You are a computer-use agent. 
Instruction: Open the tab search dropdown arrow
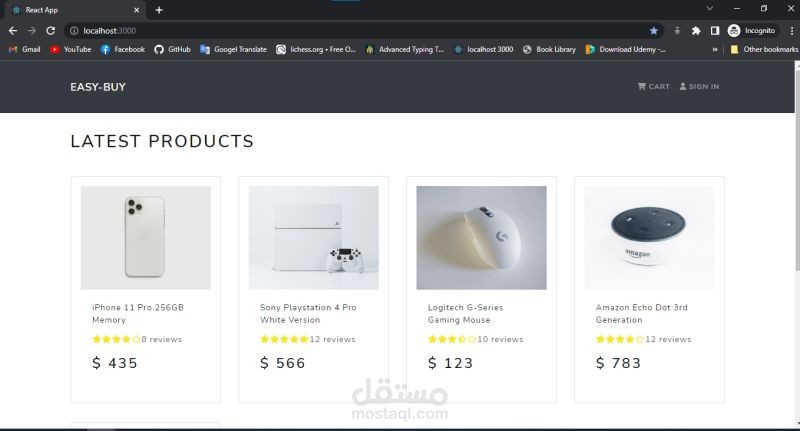710,9
